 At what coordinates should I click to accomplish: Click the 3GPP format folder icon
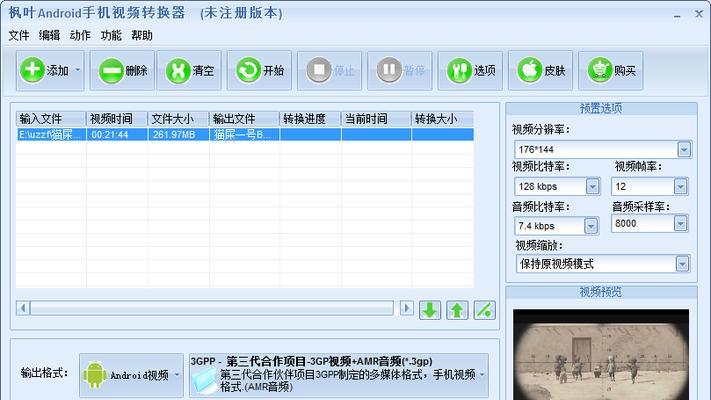[x=204, y=380]
